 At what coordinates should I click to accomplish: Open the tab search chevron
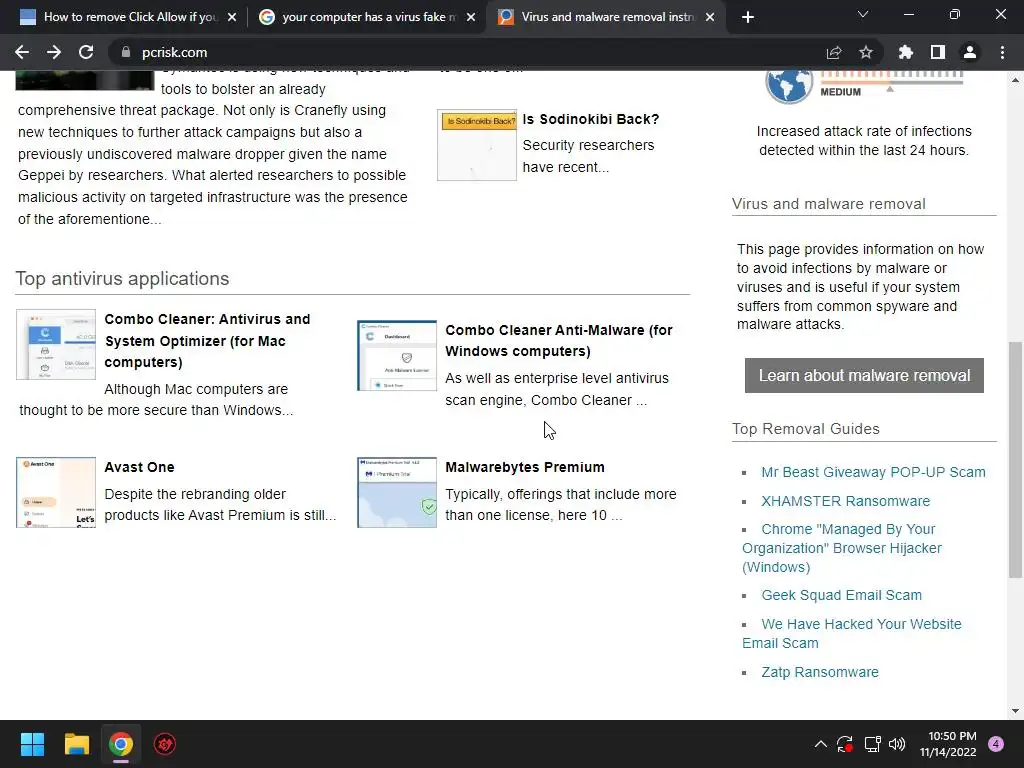click(x=863, y=14)
